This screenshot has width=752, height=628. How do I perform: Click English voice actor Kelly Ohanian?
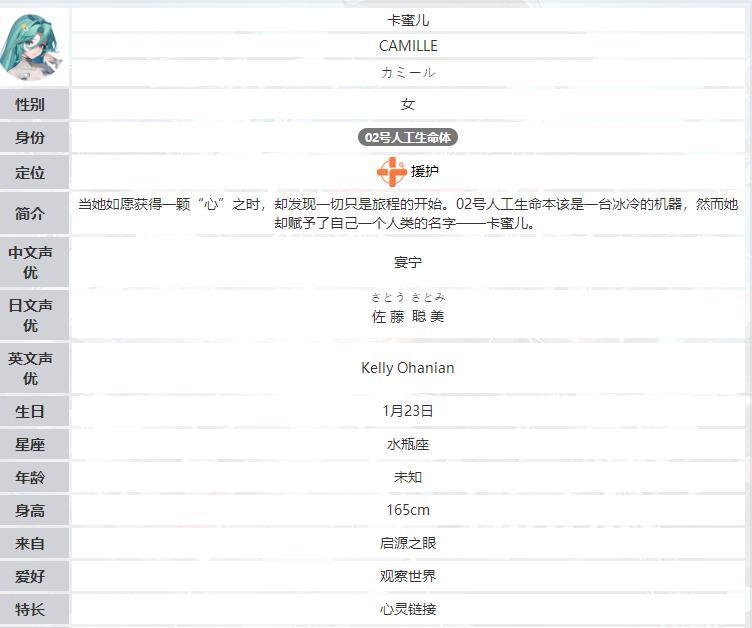(408, 368)
